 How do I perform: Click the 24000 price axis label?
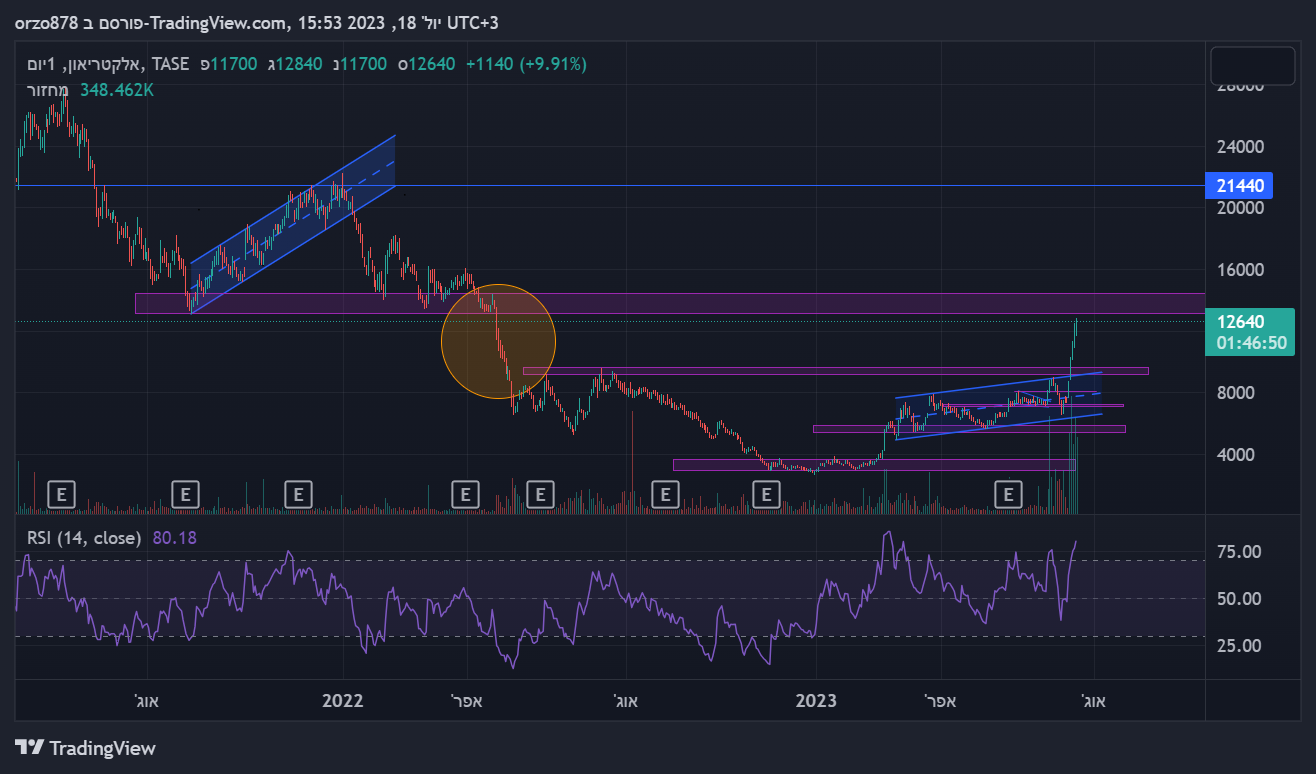click(x=1241, y=147)
